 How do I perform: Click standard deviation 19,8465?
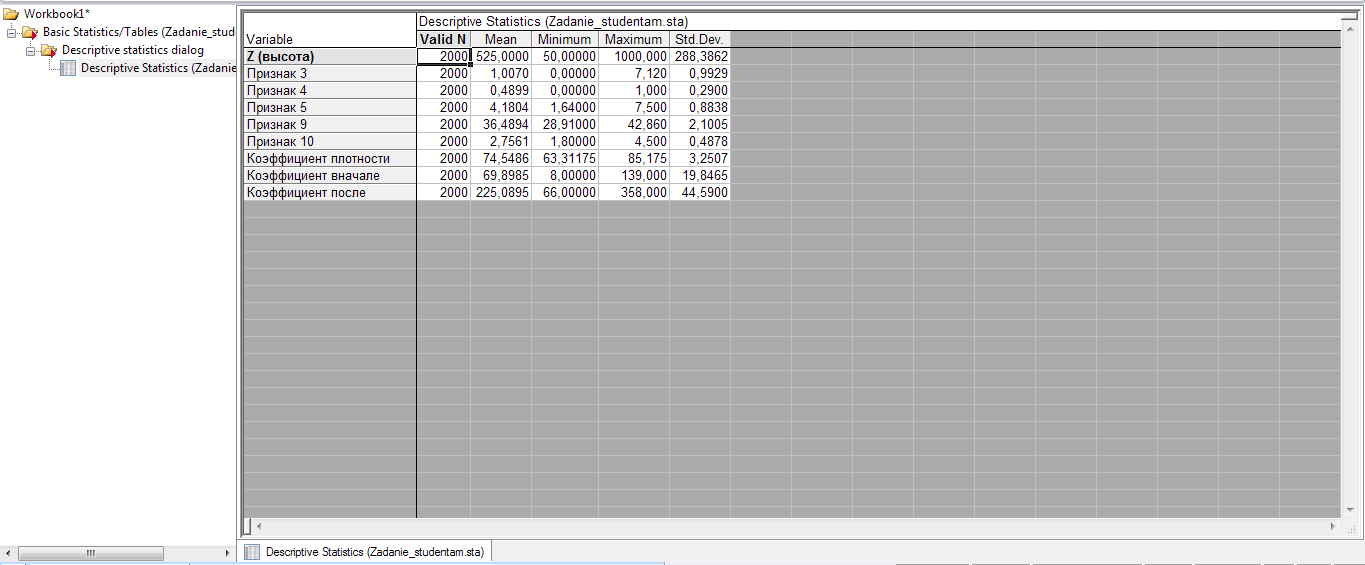click(700, 176)
